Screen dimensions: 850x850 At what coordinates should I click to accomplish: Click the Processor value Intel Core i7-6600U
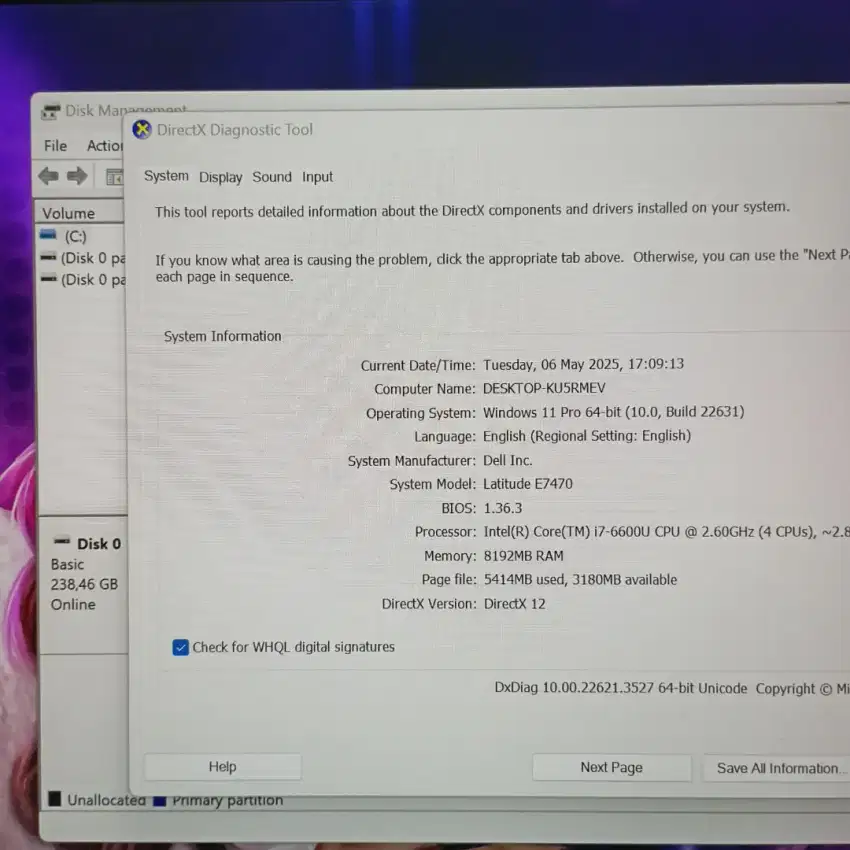tap(666, 532)
